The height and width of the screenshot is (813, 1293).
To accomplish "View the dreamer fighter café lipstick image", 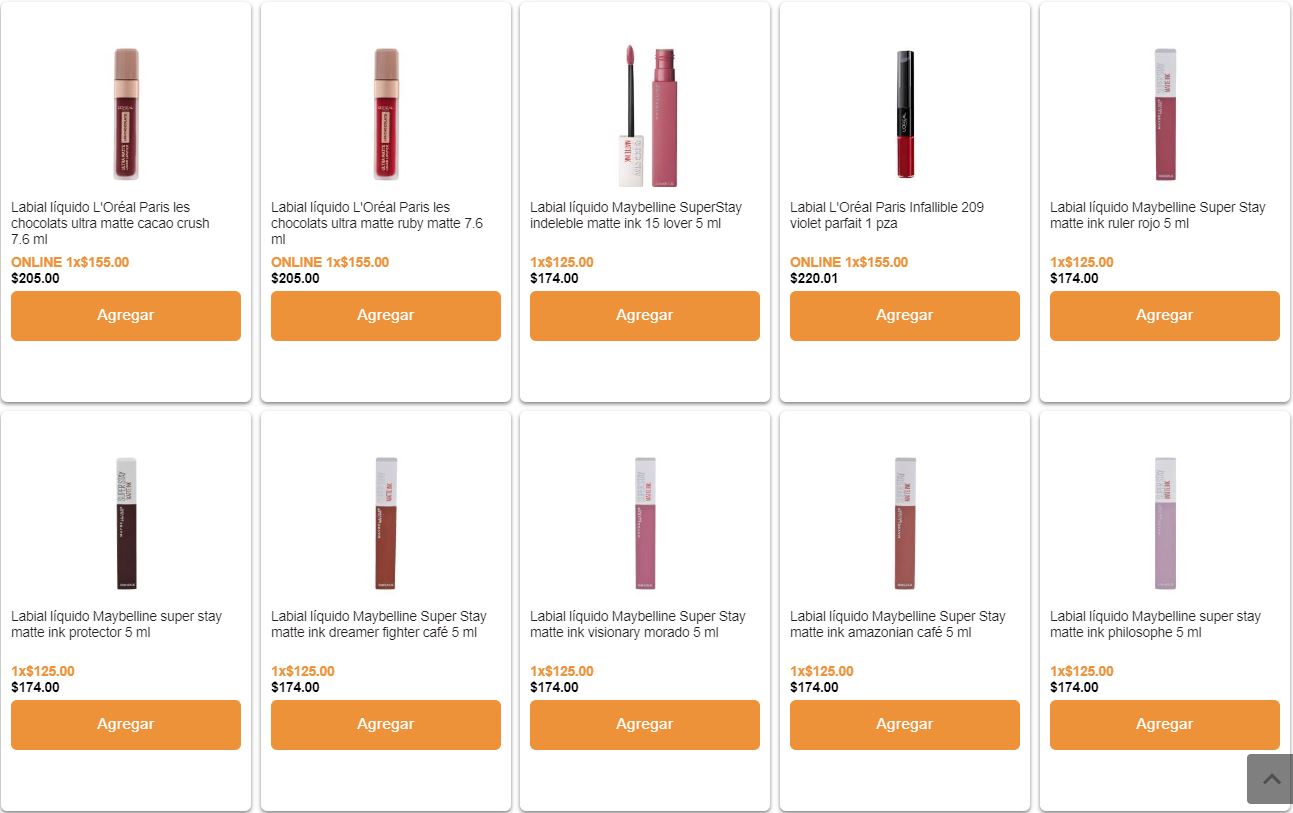I will [x=386, y=523].
